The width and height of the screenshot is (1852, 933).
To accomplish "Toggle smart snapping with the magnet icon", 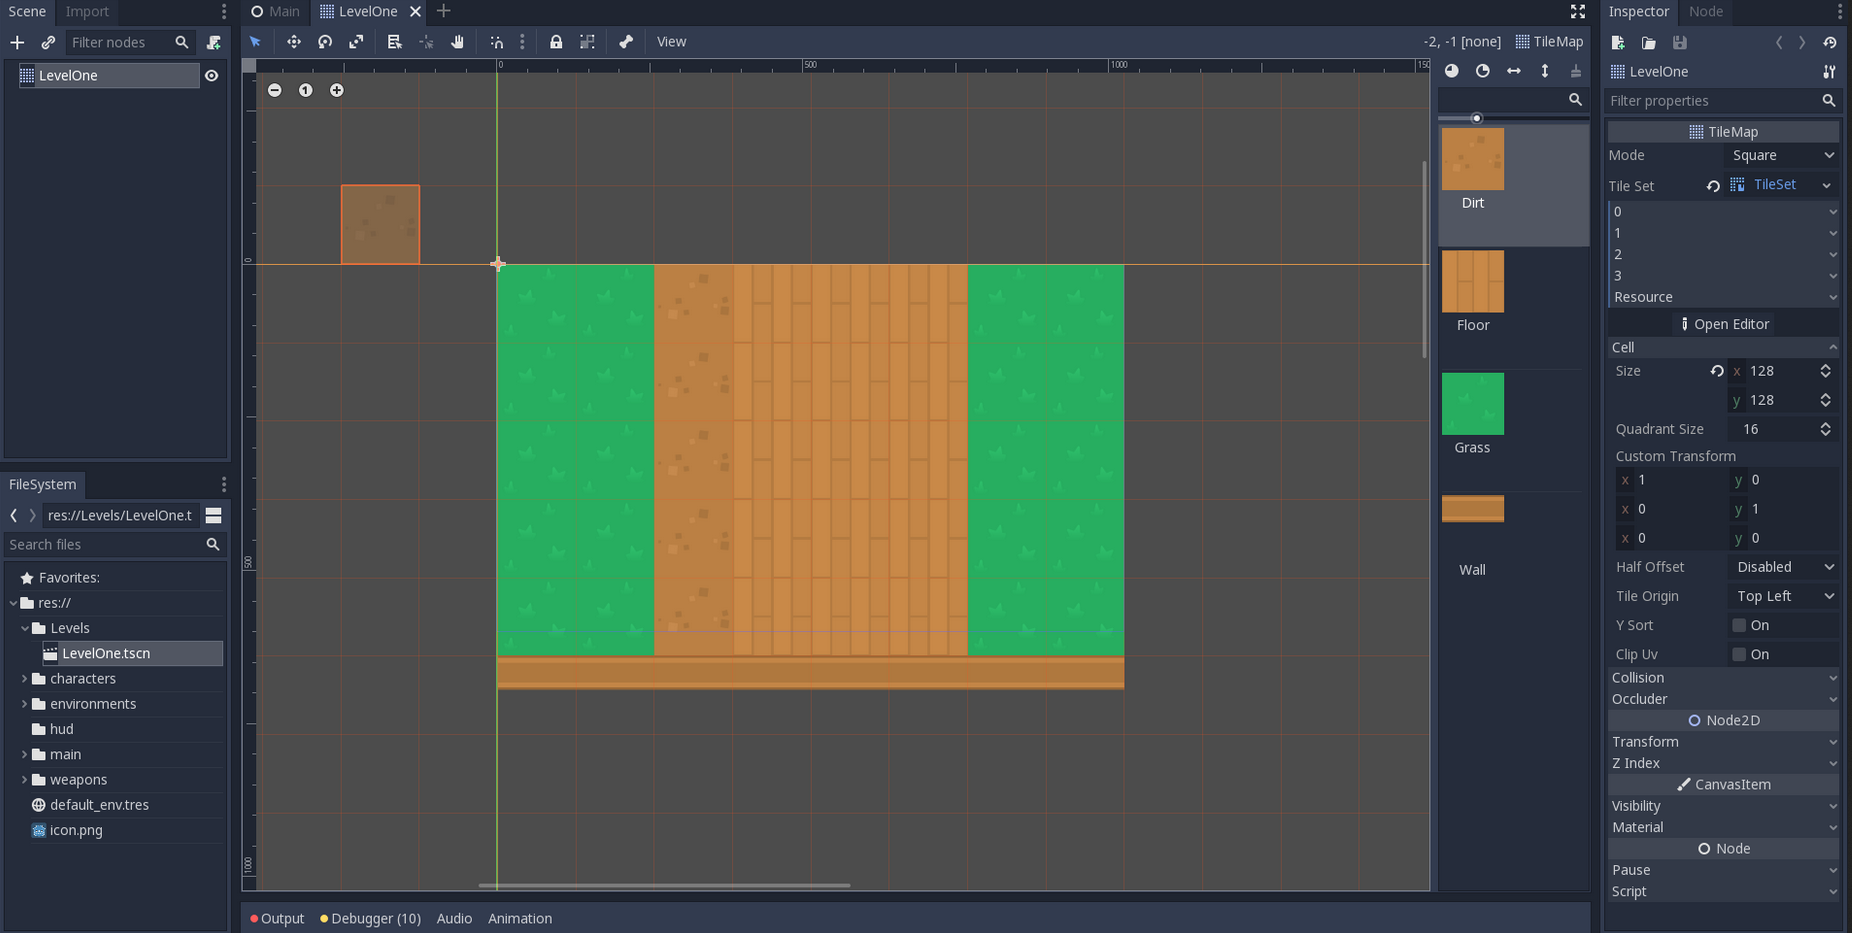I will click(x=497, y=42).
